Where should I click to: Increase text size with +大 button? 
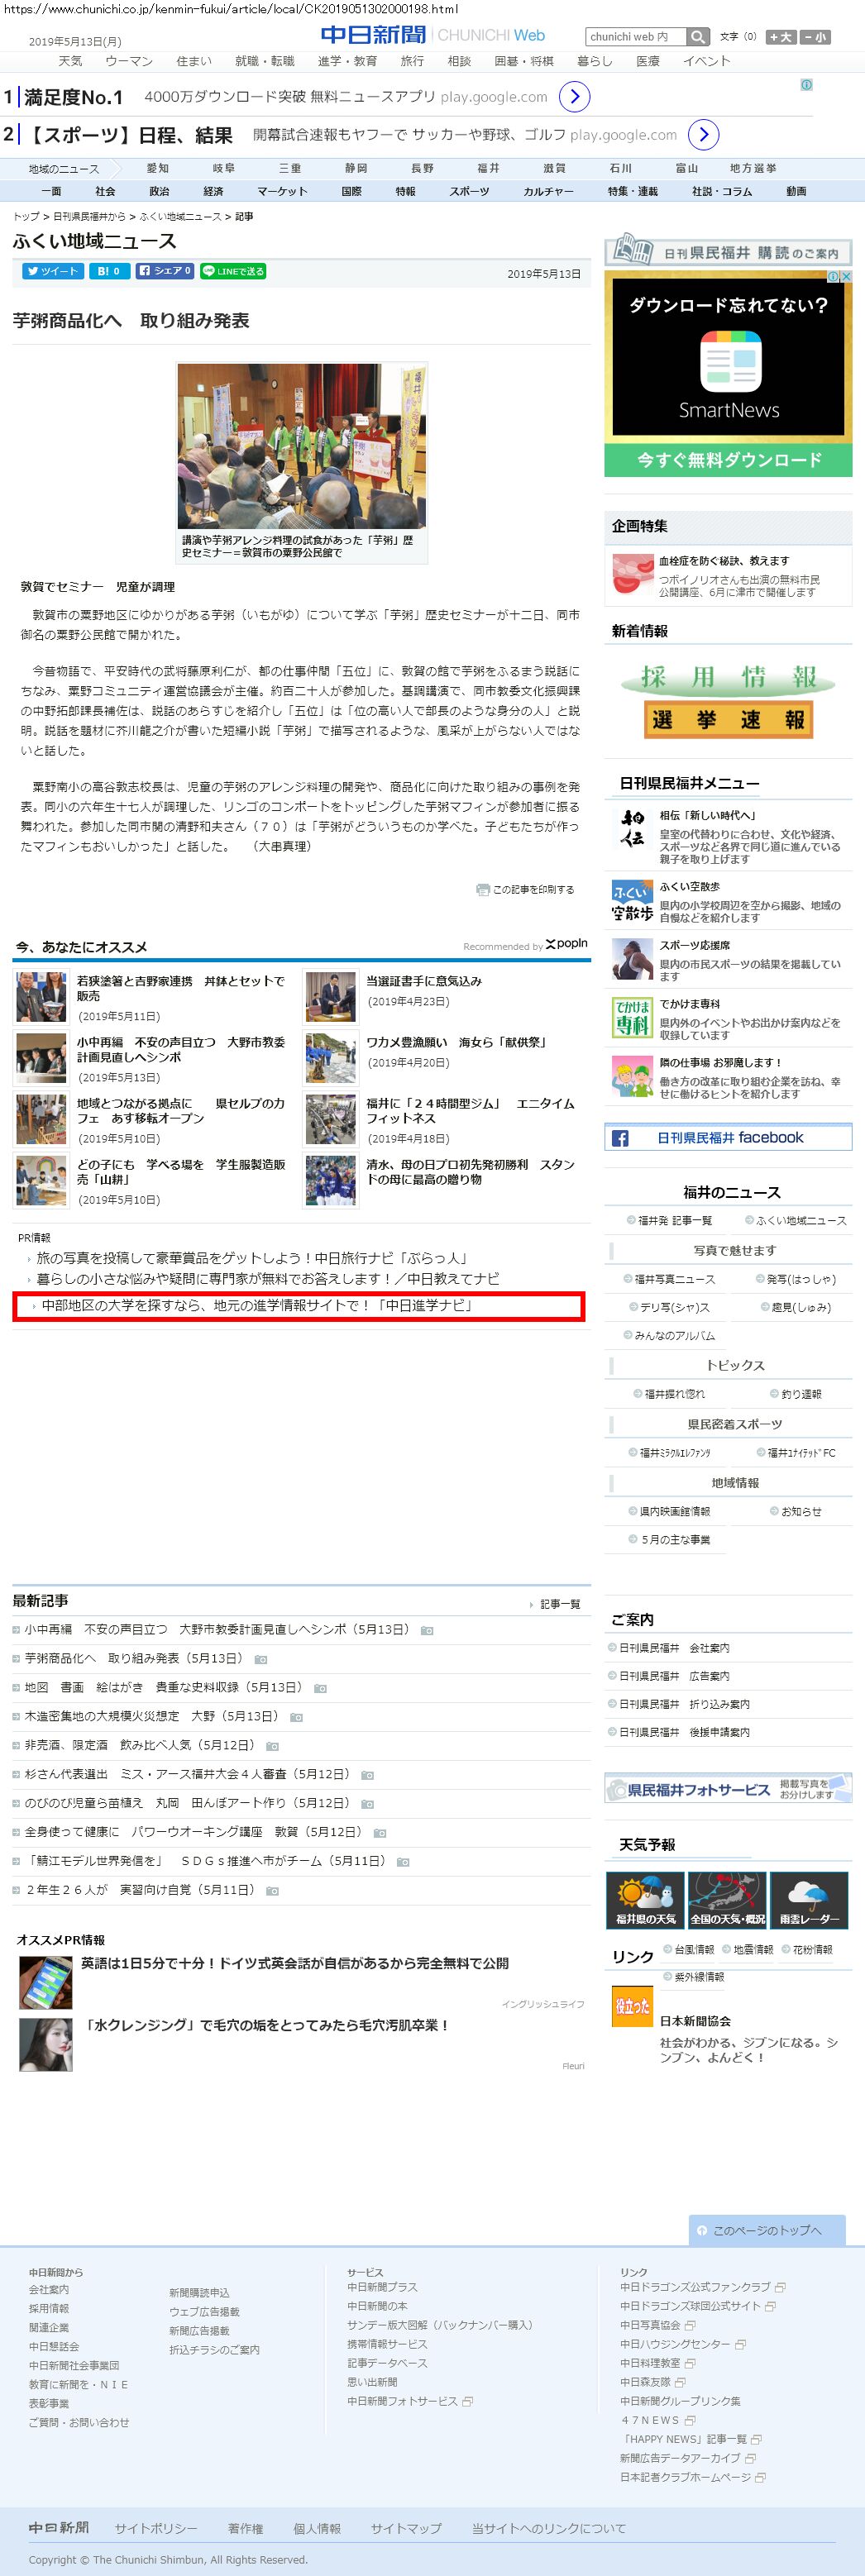[780, 37]
